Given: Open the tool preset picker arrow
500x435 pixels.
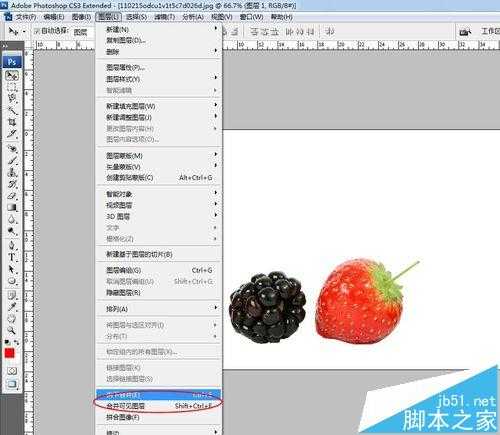Looking at the screenshot, I should coord(24,31).
